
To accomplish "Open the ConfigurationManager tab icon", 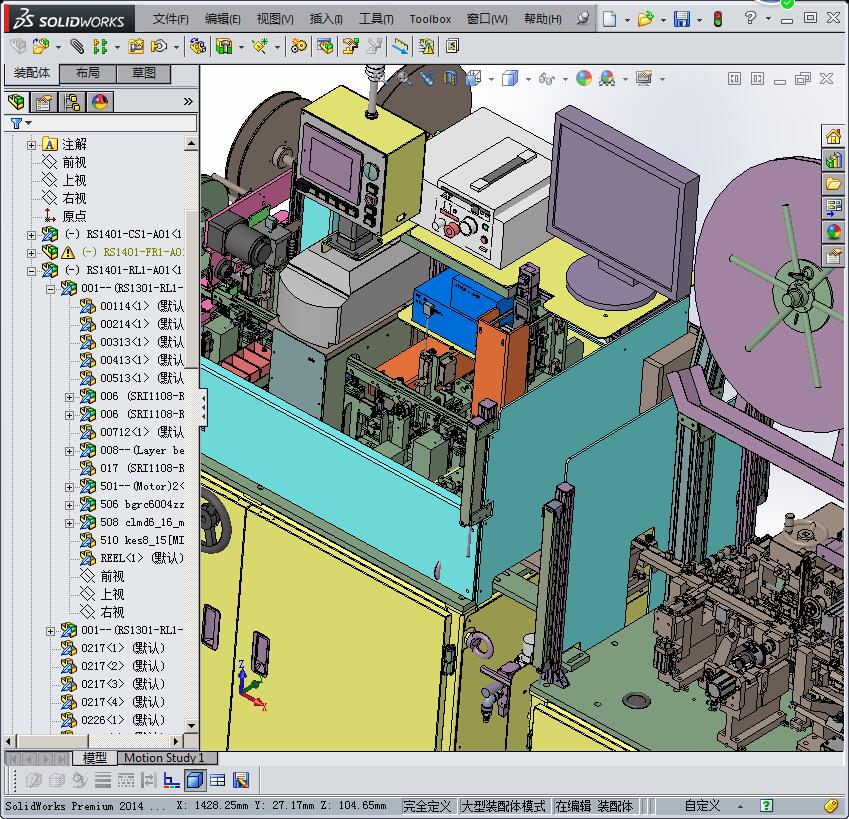I will 71,102.
